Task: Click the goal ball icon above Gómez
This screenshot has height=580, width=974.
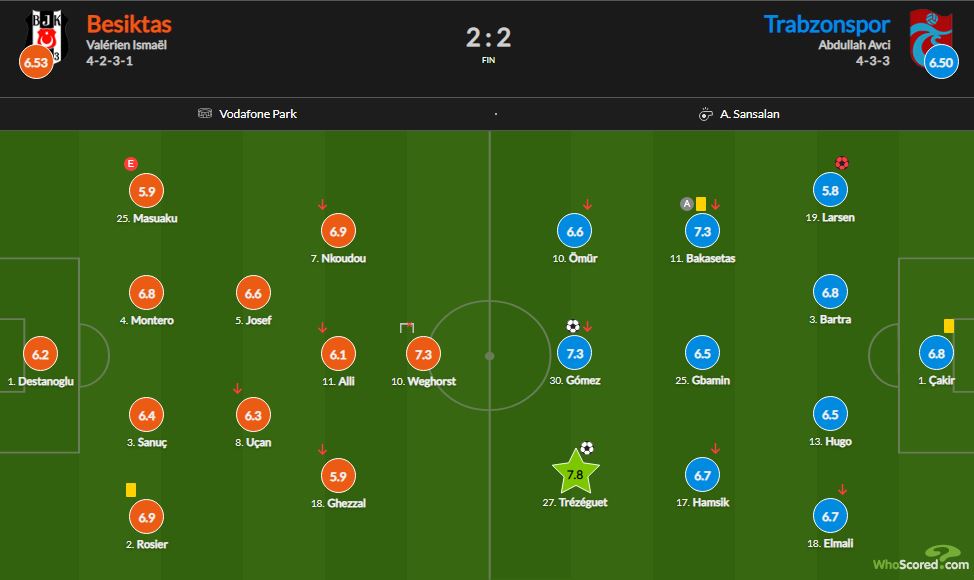Action: pyautogui.click(x=572, y=326)
